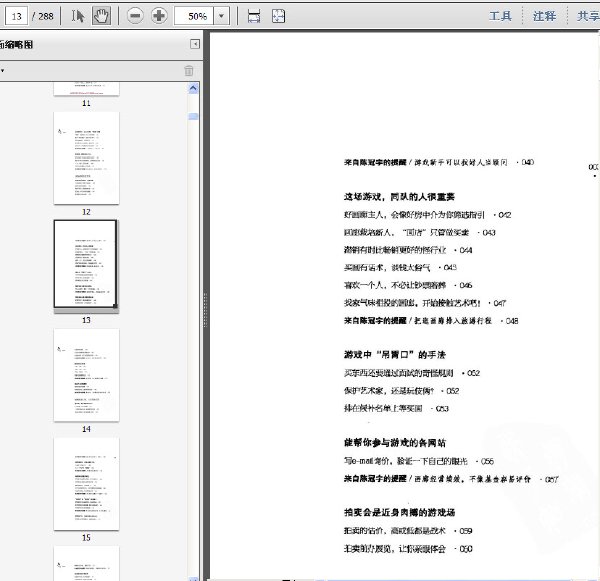
Task: Click contents entry ending with page 053
Action: click(396, 408)
